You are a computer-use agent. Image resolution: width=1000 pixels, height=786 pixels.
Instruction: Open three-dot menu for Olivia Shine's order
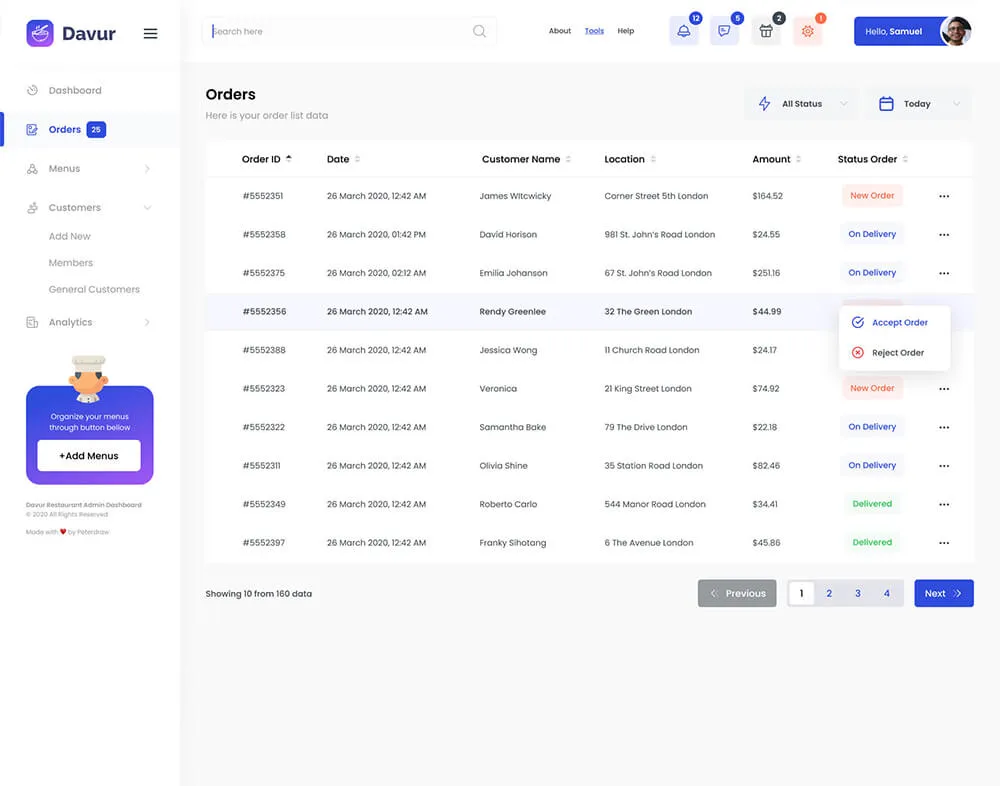(944, 466)
